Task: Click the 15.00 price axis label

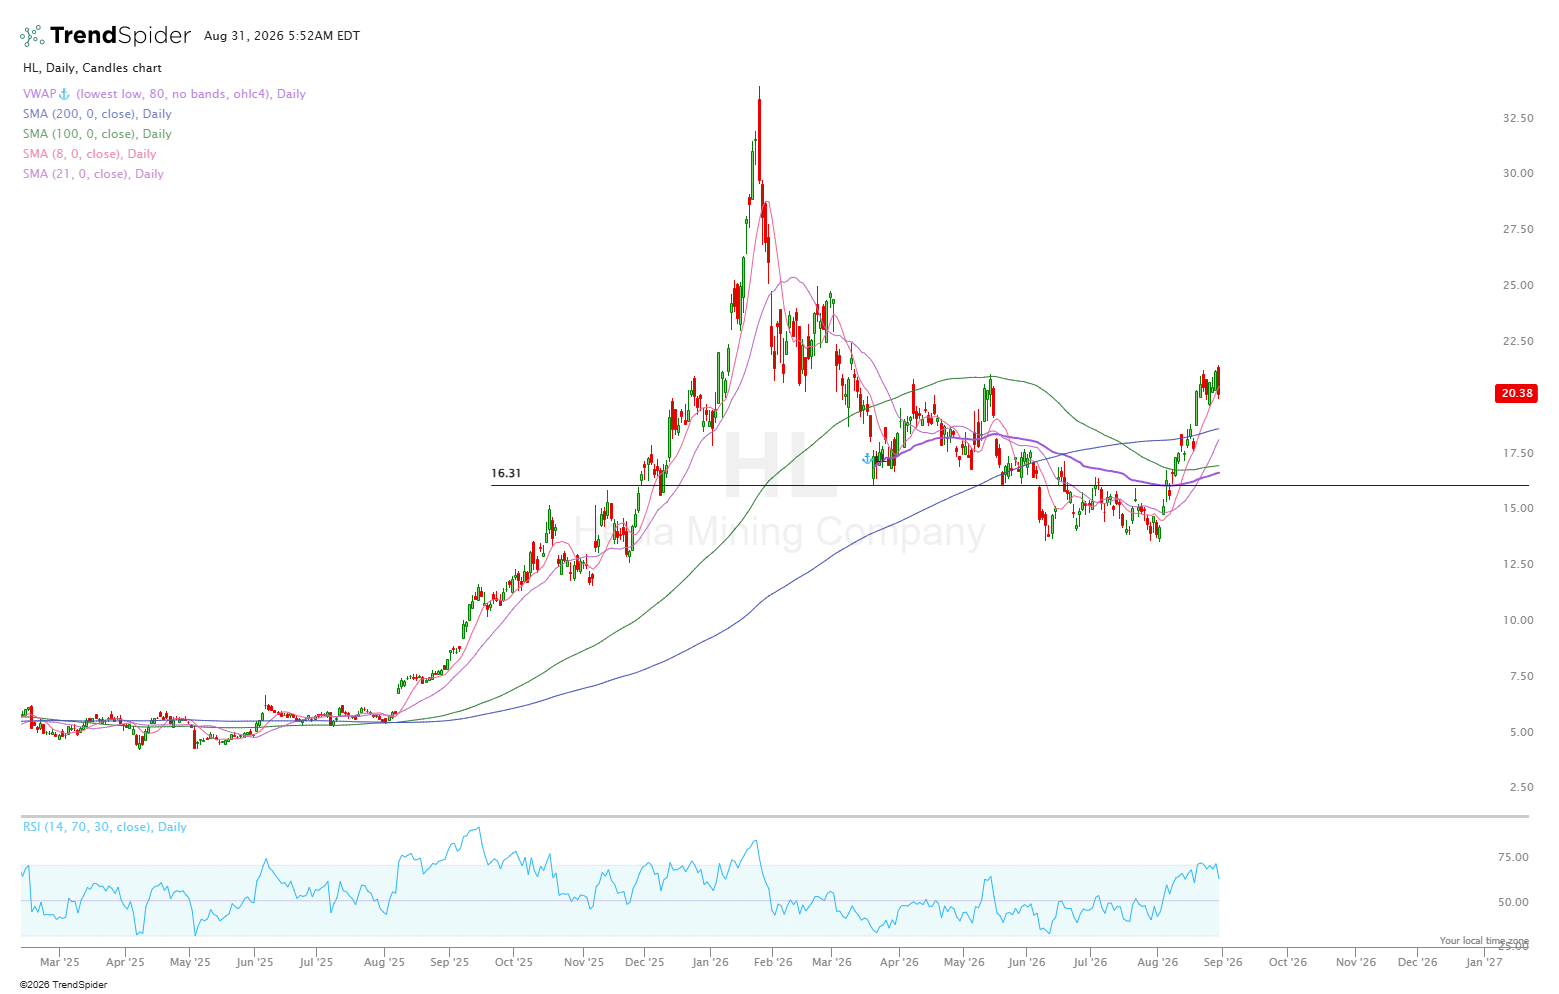Action: coord(1518,508)
